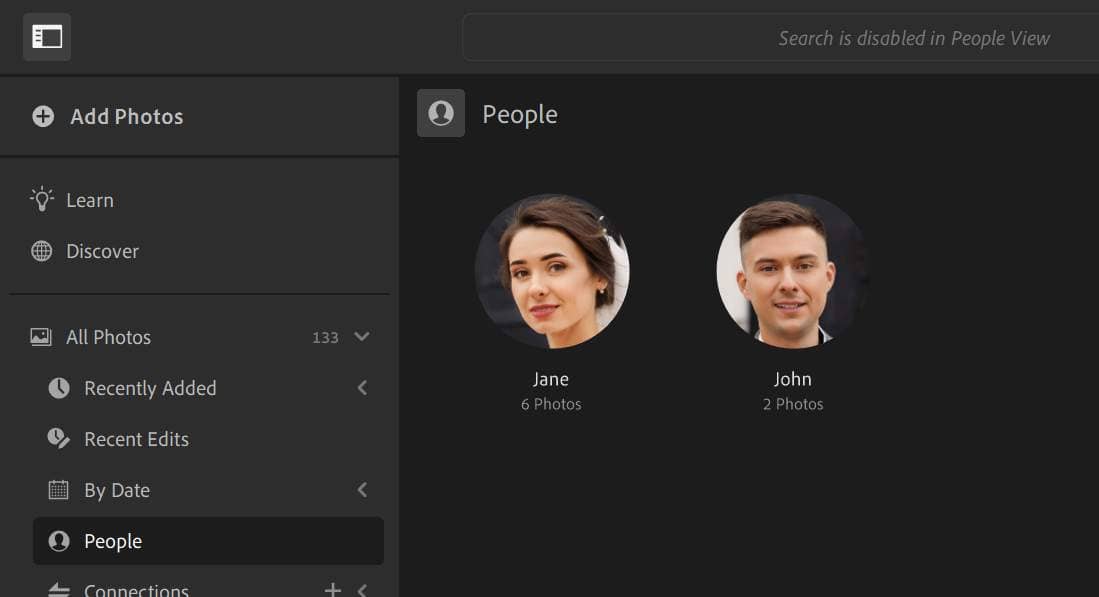
Task: Open the Learn section
Action: click(x=90, y=200)
